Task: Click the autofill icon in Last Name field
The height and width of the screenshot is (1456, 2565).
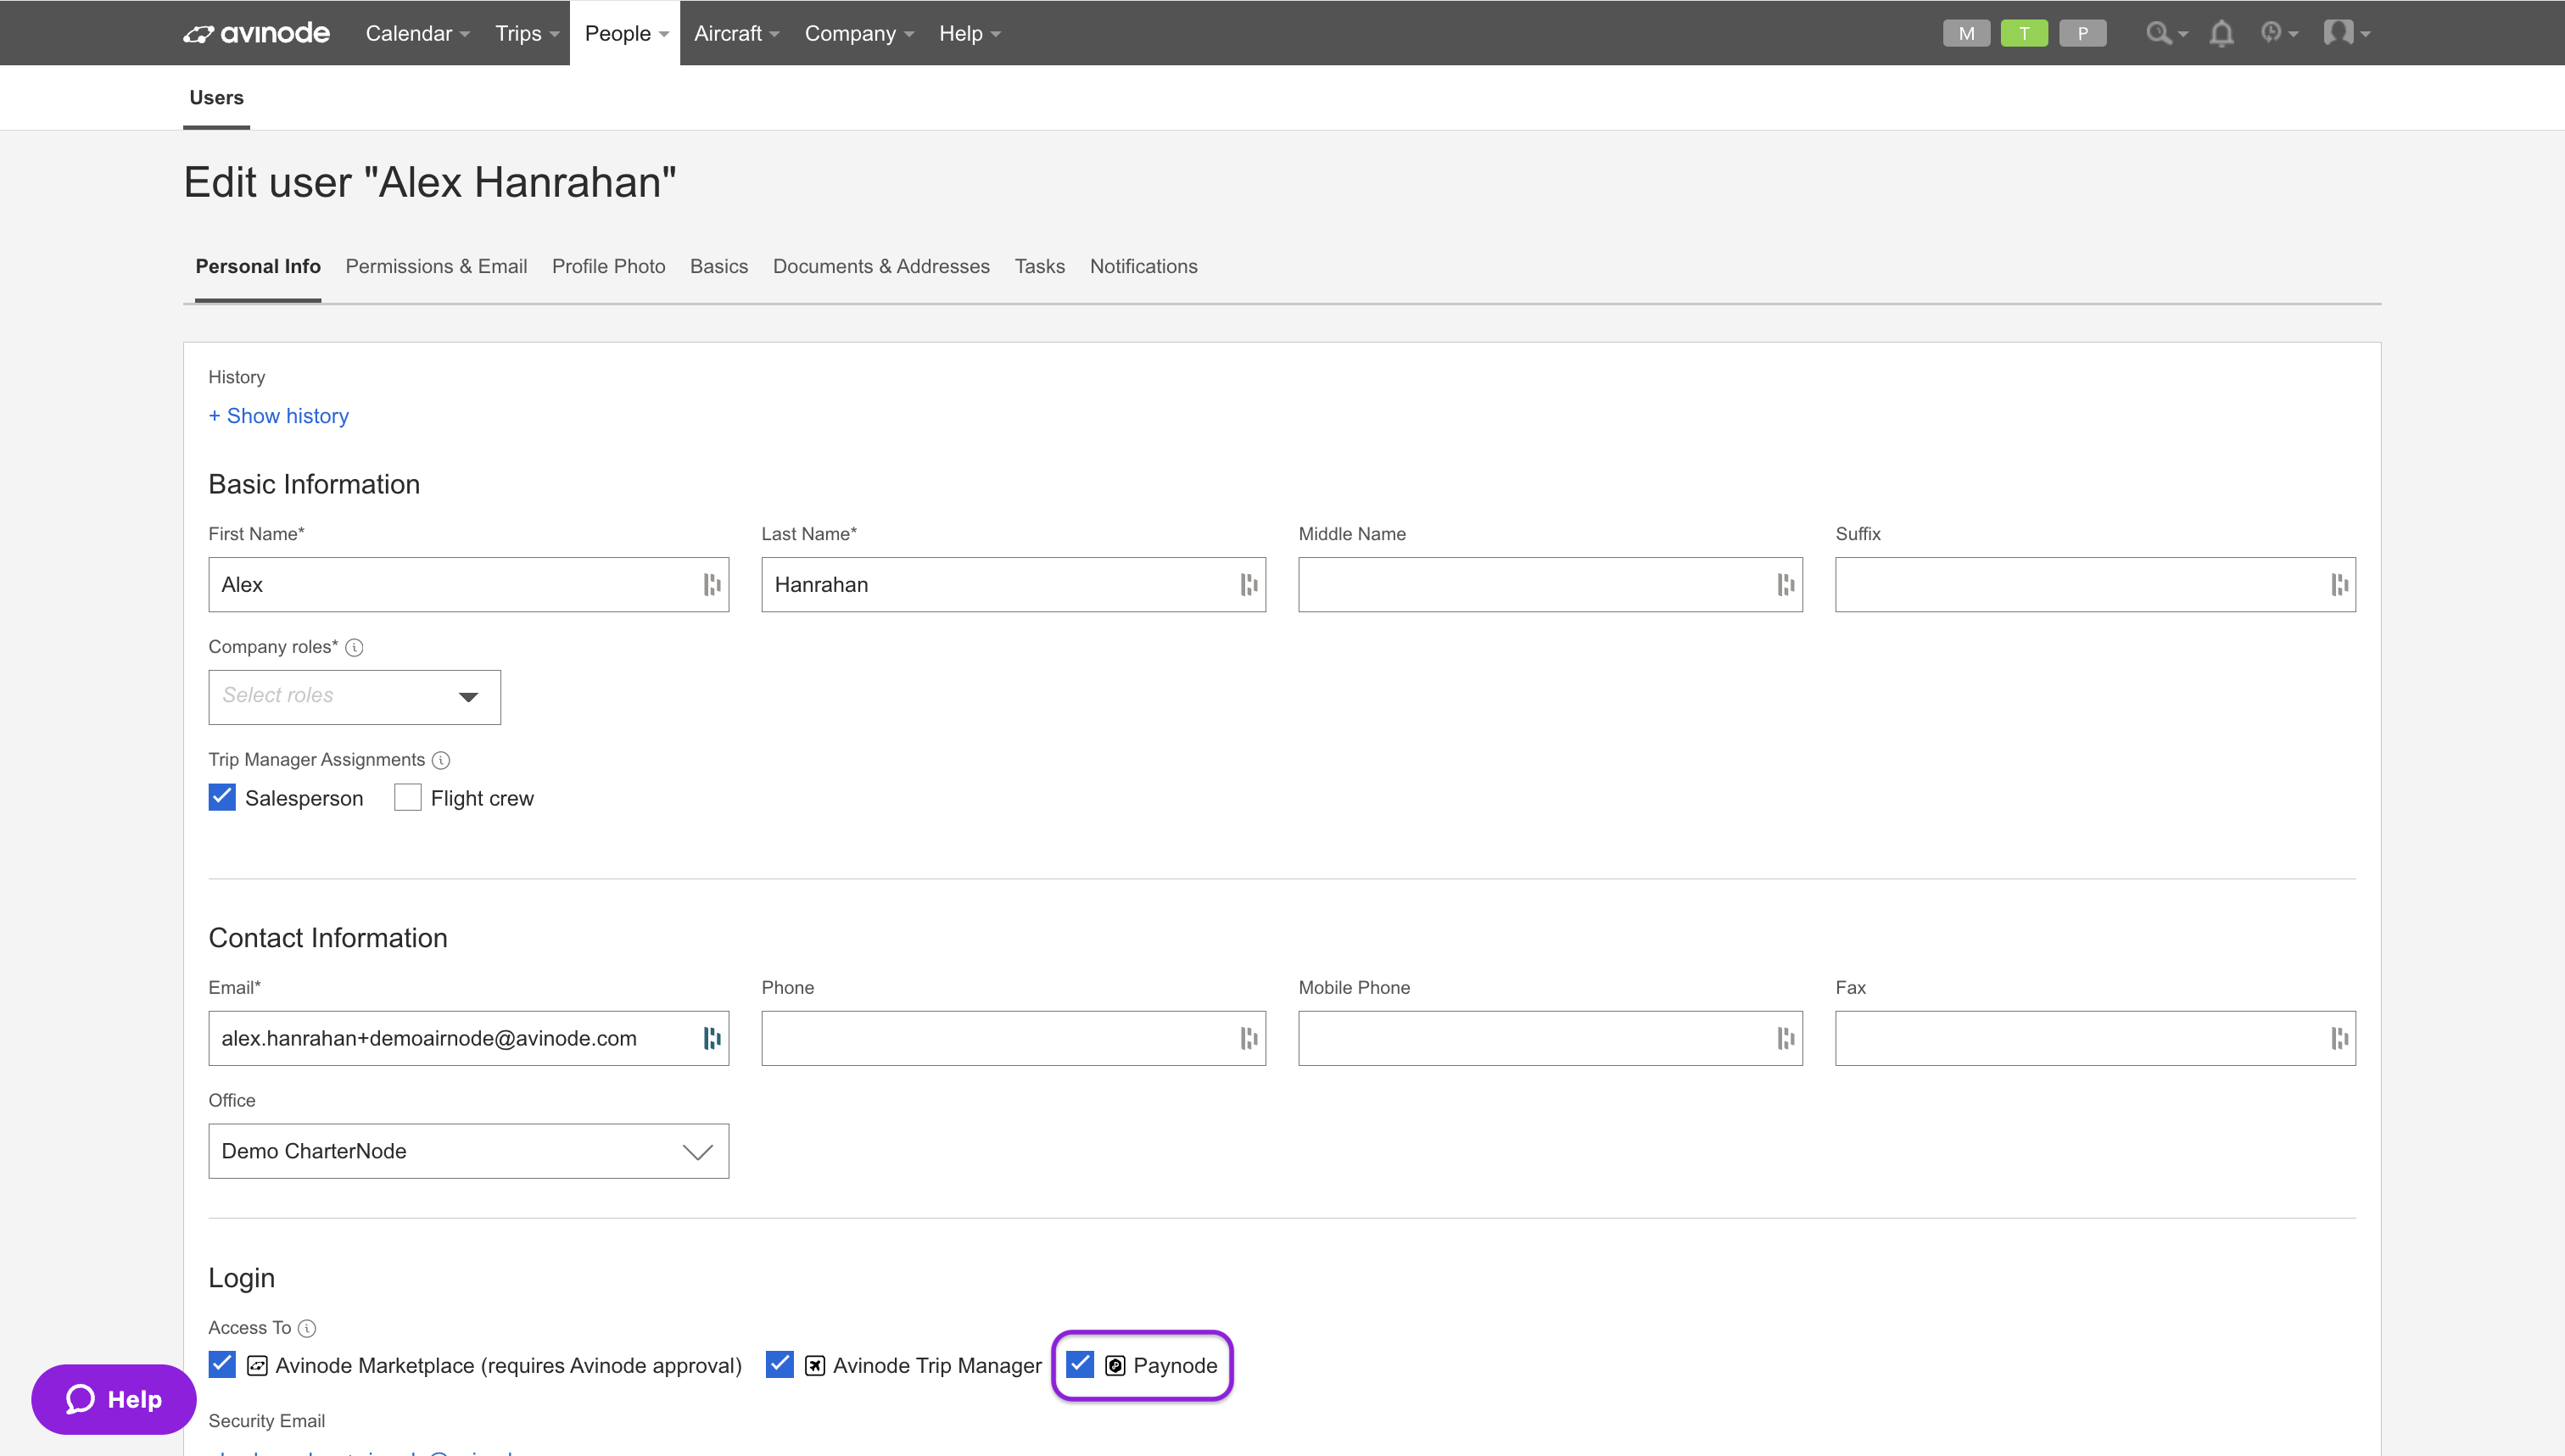Action: click(1249, 584)
